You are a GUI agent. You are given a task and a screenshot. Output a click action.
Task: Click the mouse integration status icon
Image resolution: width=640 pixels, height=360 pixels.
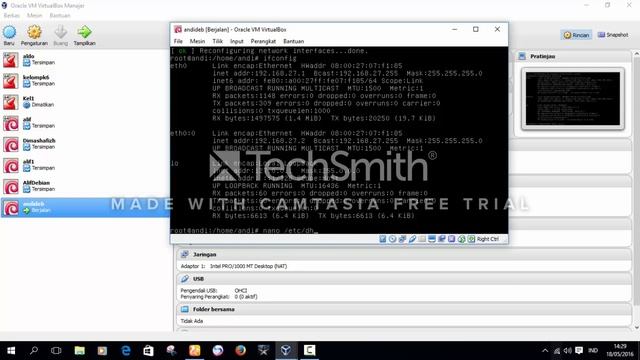[462, 239]
